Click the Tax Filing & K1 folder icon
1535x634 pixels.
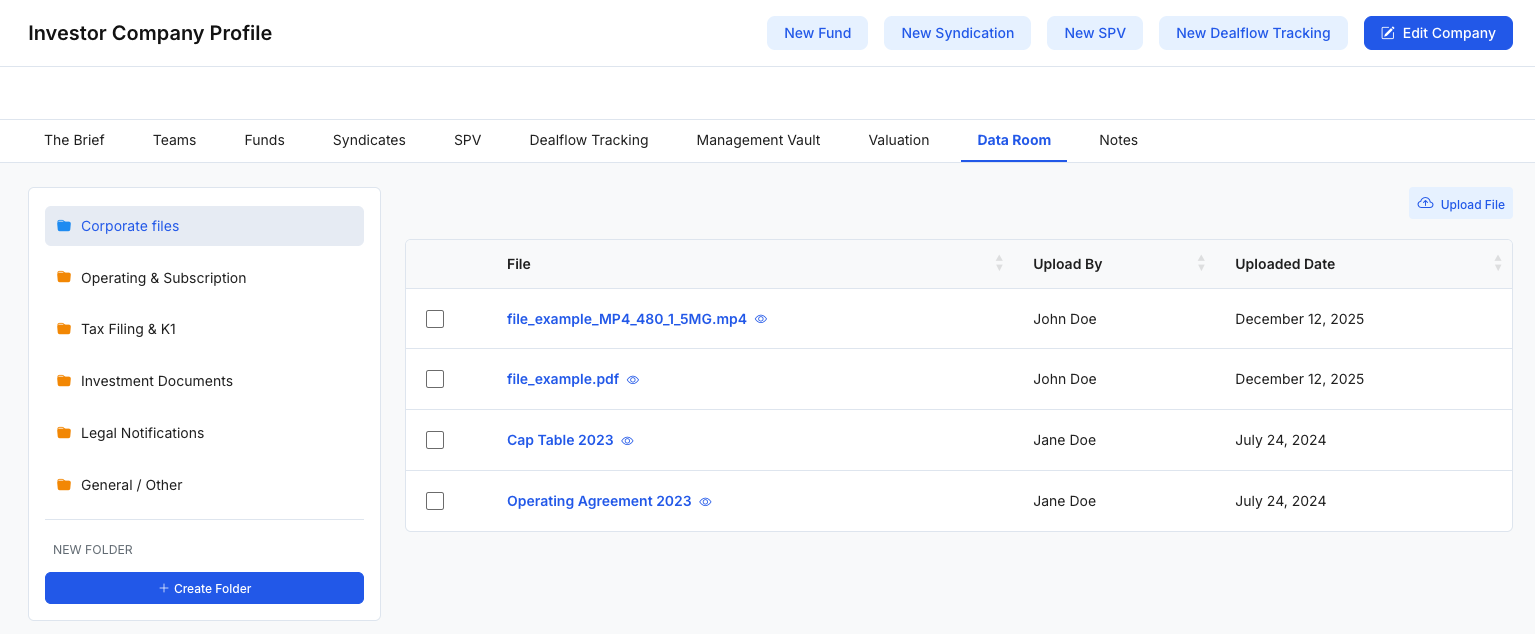(x=64, y=329)
